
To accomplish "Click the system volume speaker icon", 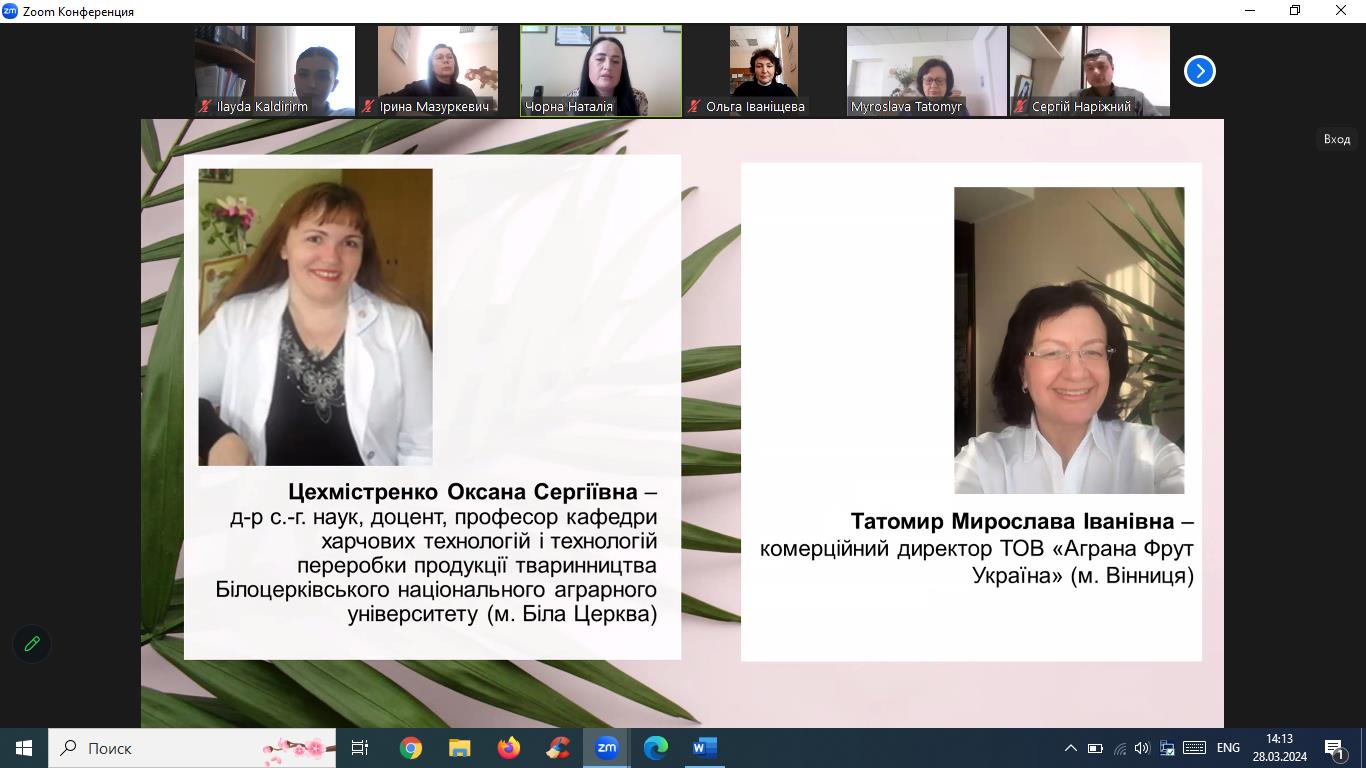I will click(1142, 748).
